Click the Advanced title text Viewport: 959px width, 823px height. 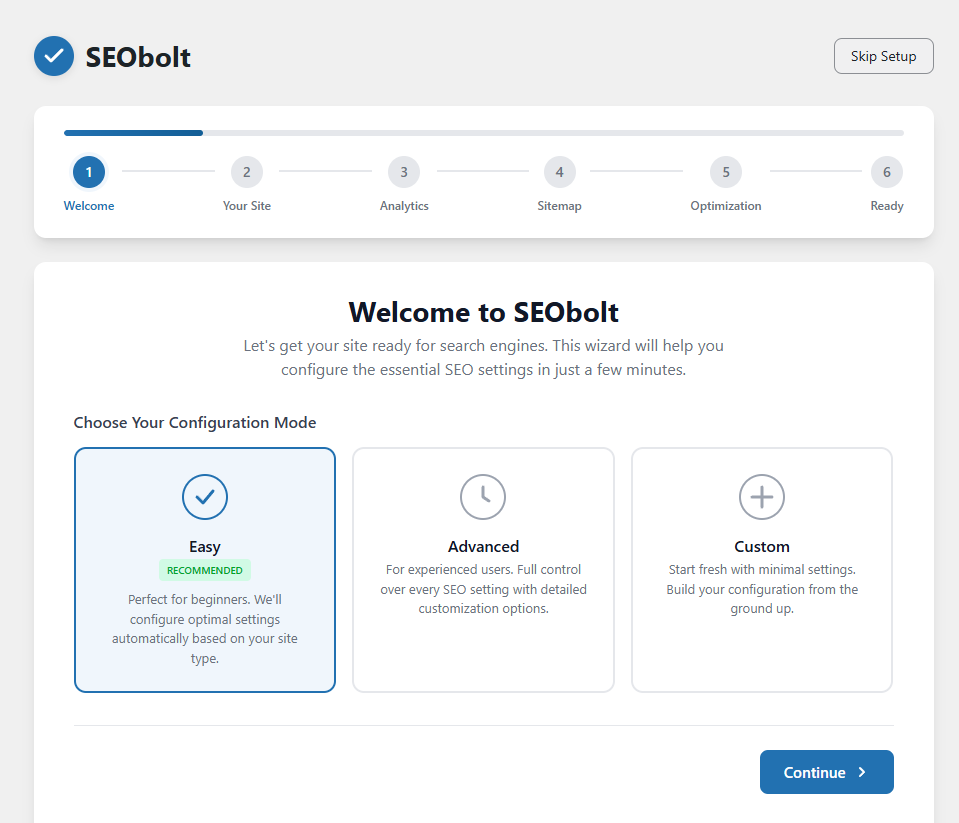[483, 547]
